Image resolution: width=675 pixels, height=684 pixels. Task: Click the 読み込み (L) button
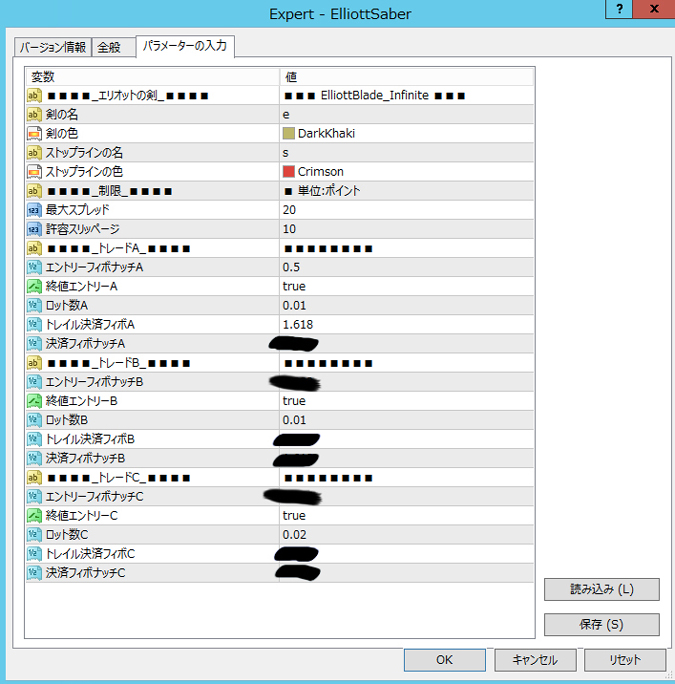[602, 590]
